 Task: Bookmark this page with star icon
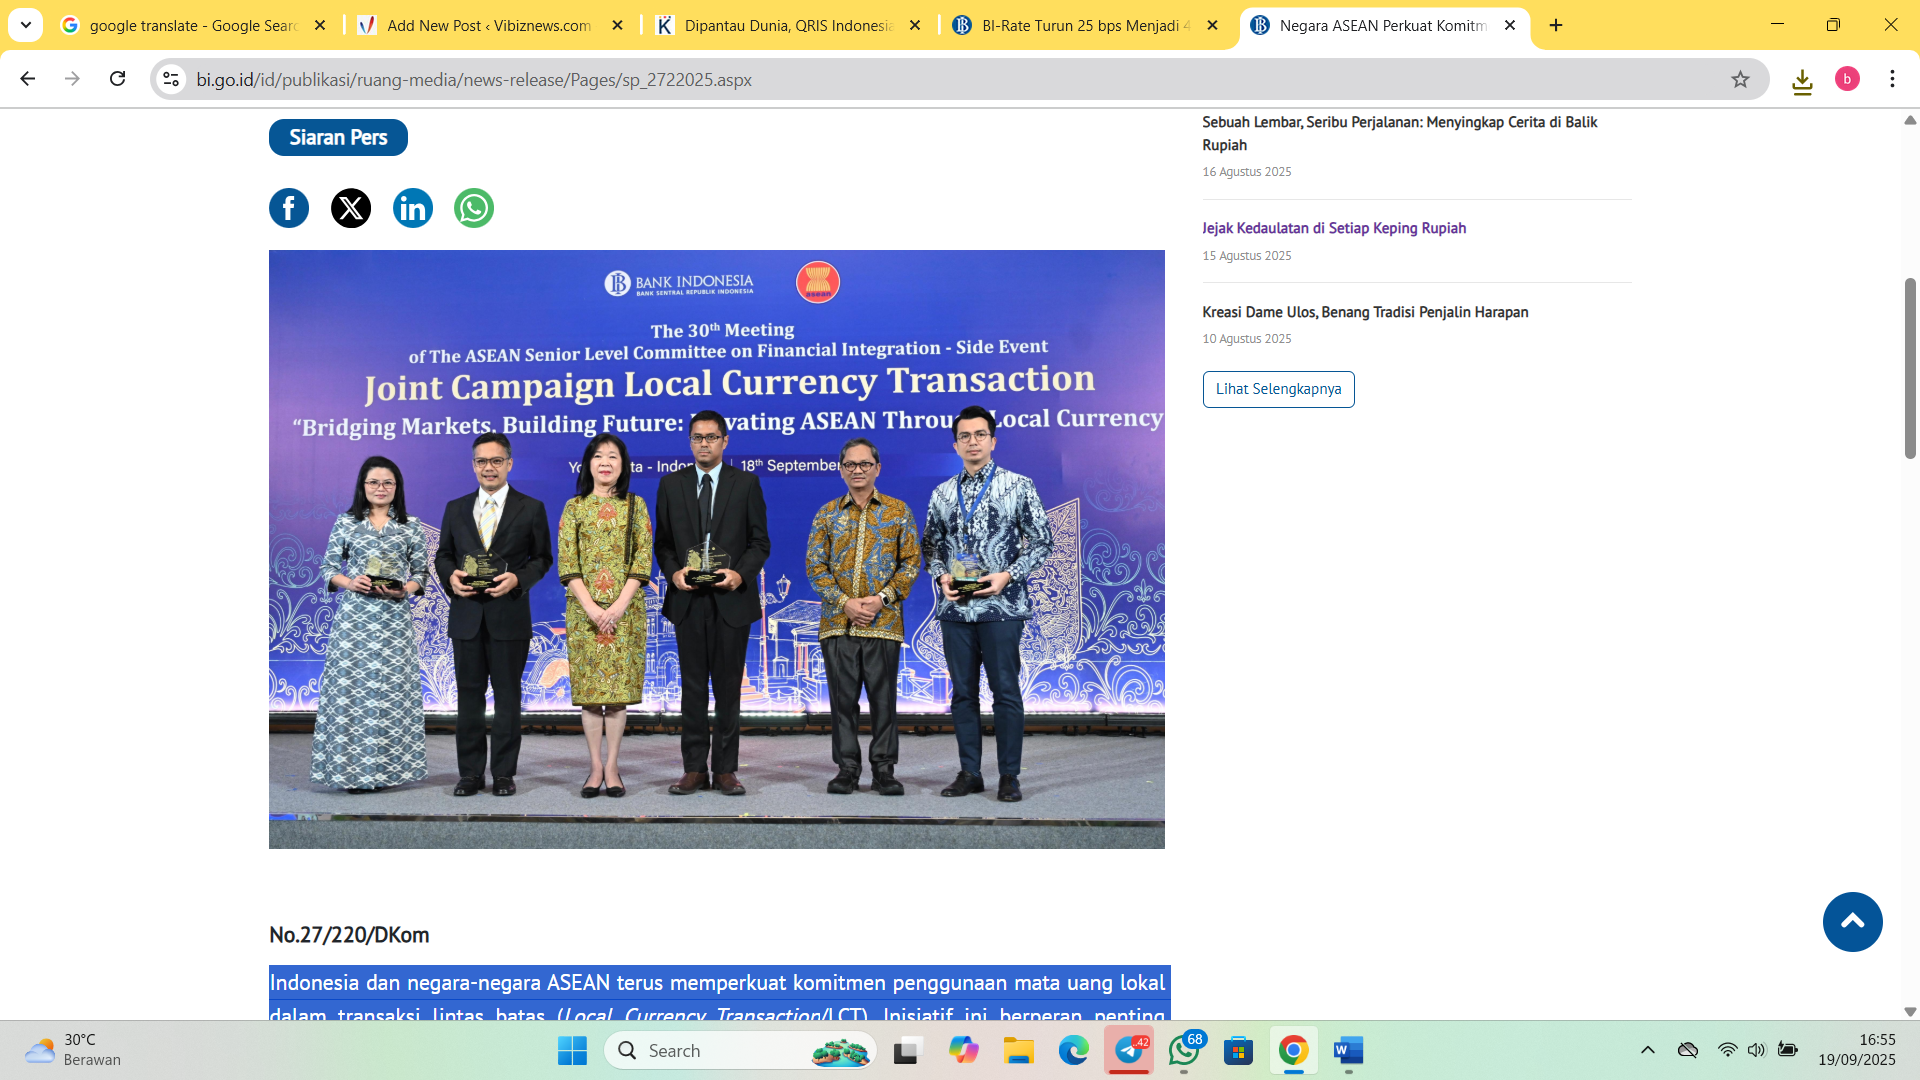point(1740,79)
